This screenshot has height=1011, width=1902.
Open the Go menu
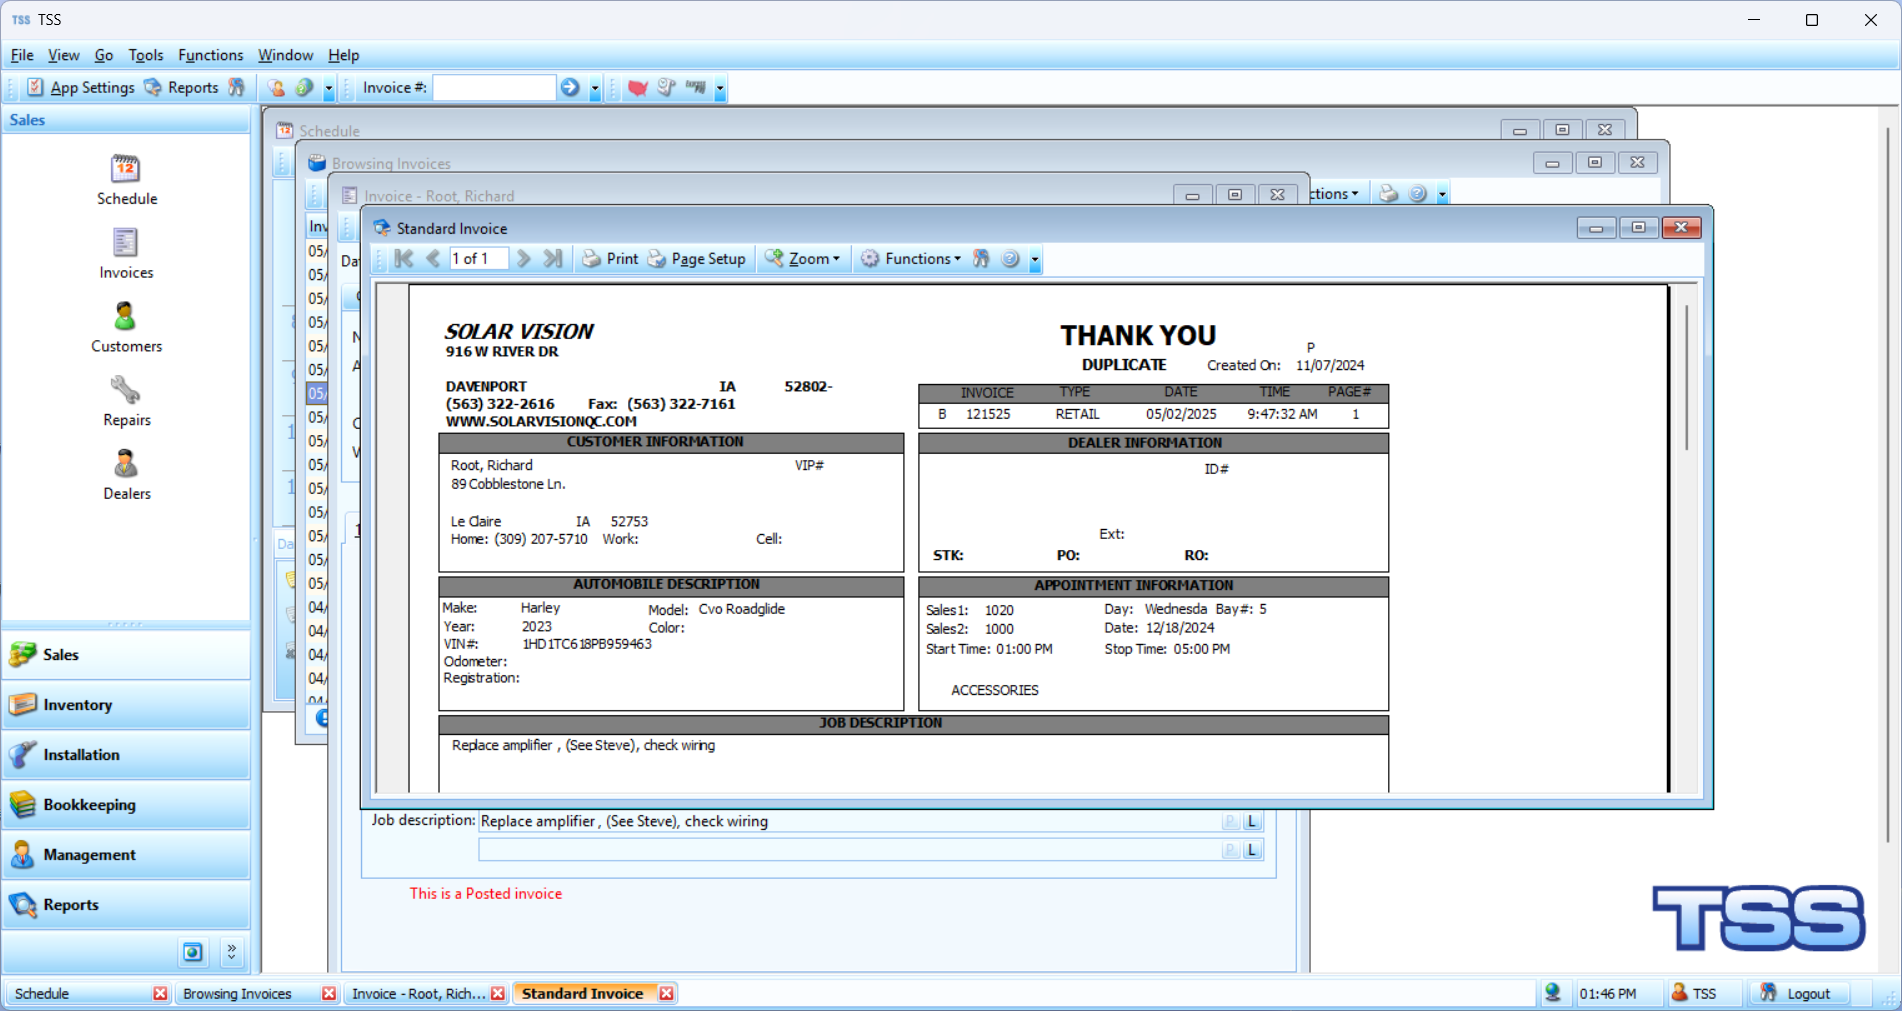click(x=104, y=55)
